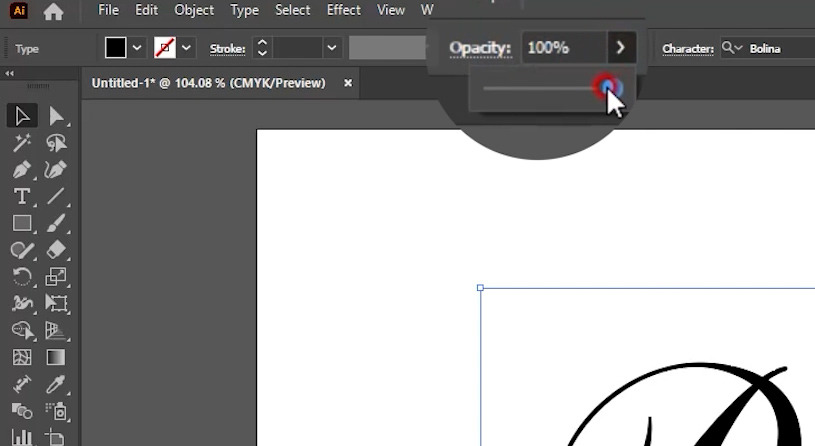This screenshot has height=446, width=815.
Task: Choose the Warp tool
Action: point(22,303)
